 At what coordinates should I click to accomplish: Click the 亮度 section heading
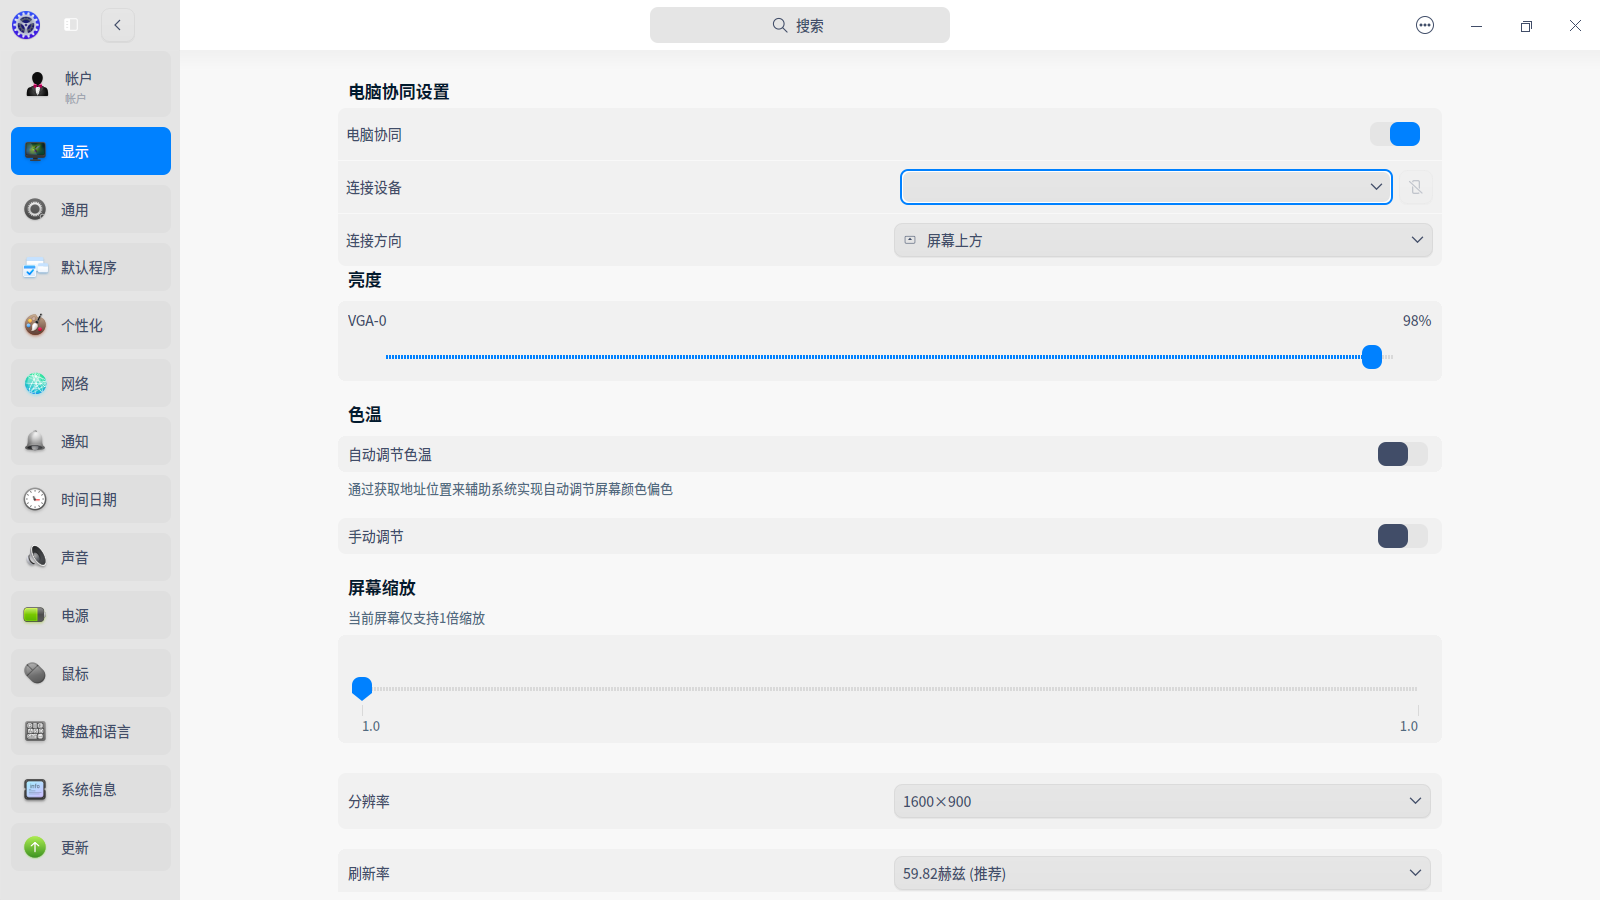365,280
